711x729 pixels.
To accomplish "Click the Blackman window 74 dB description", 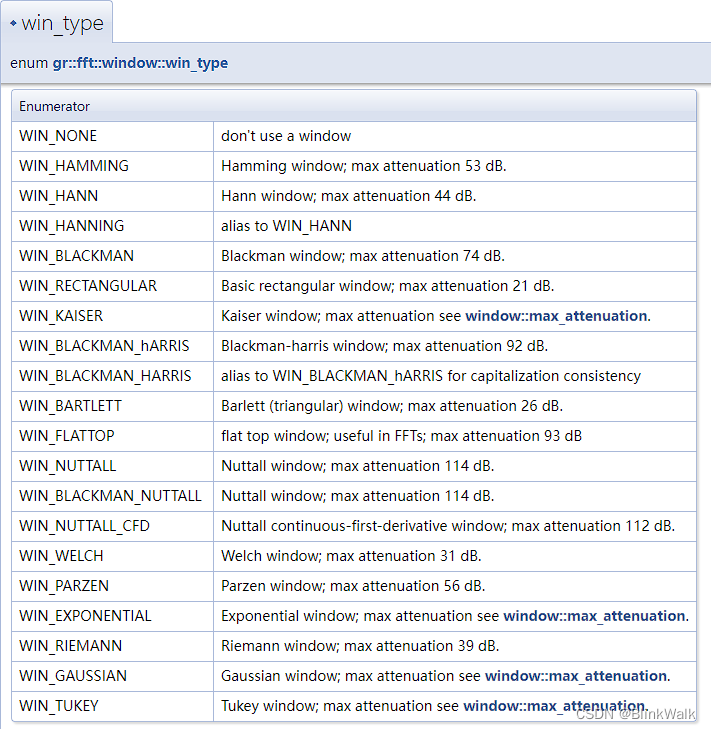I will tap(363, 256).
